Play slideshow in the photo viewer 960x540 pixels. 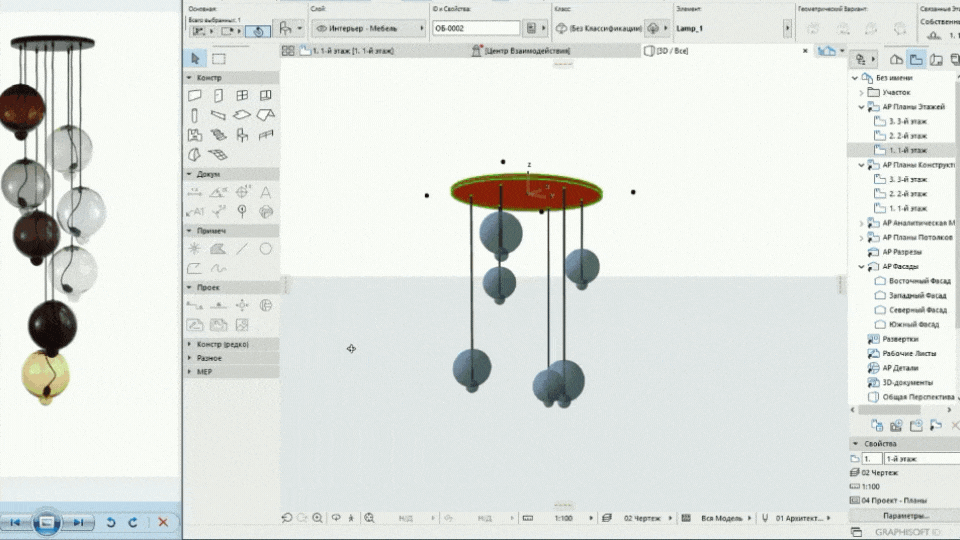click(x=46, y=522)
